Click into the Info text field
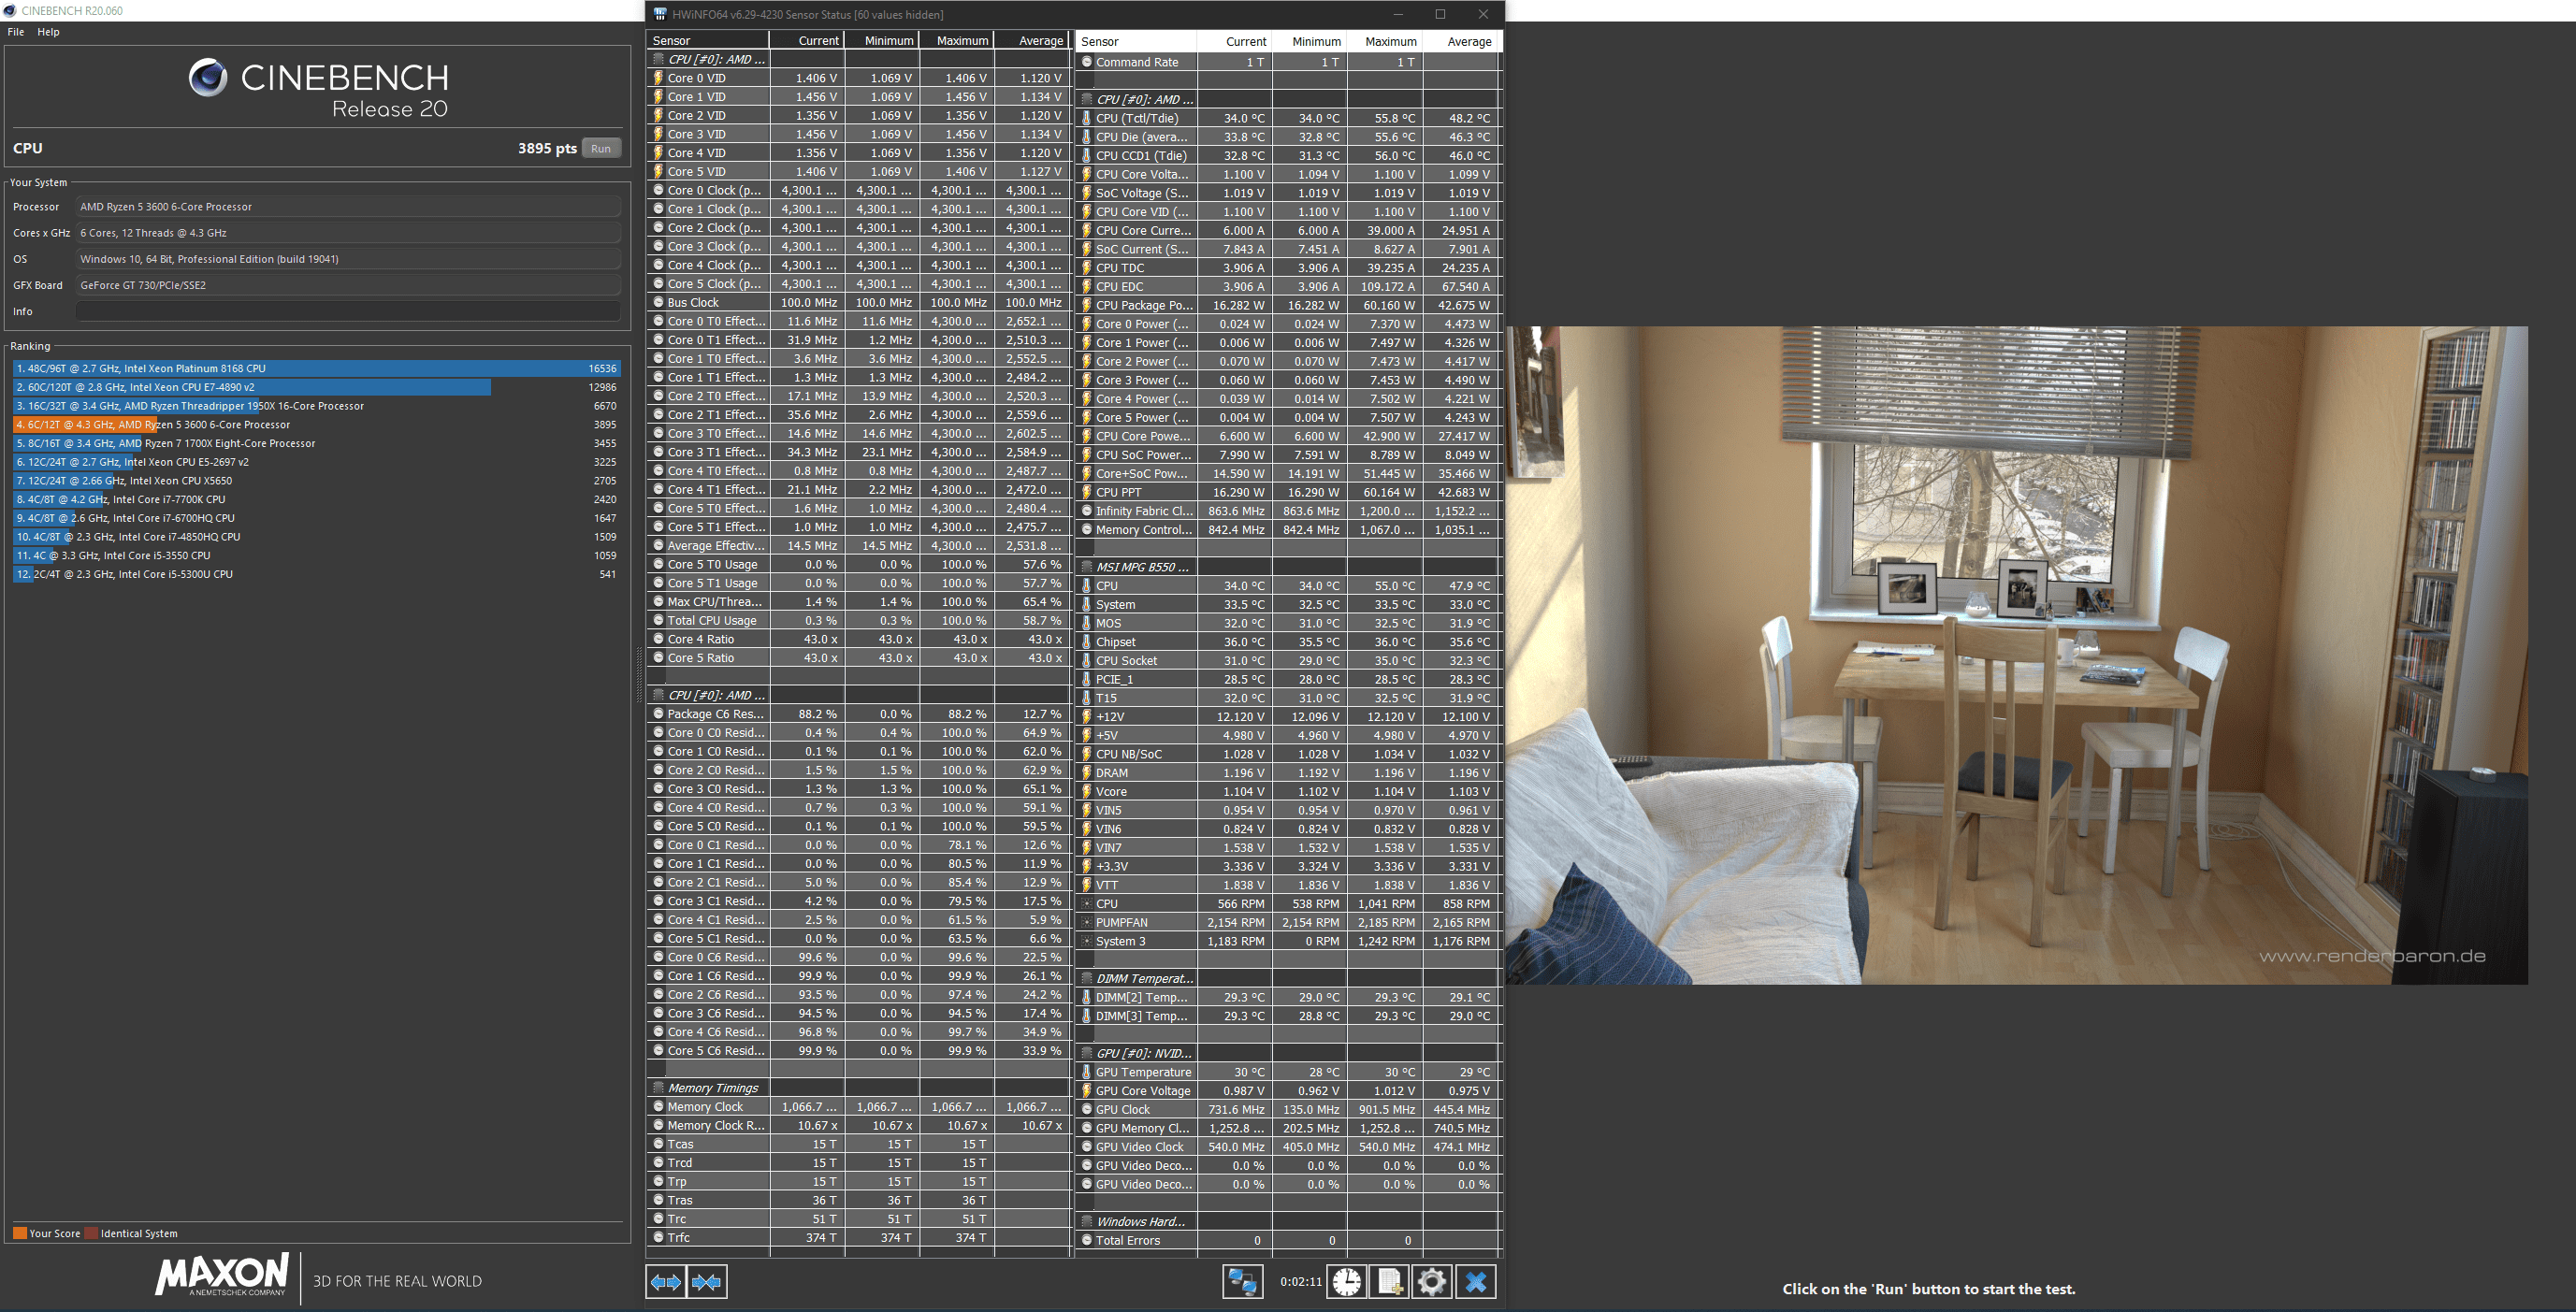This screenshot has height=1312, width=2576. [348, 311]
